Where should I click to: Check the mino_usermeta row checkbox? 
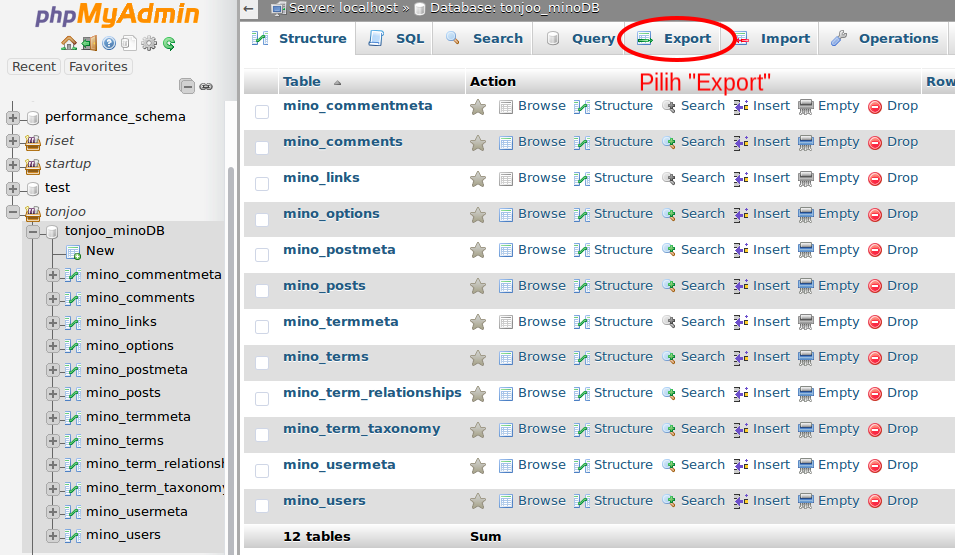point(262,470)
